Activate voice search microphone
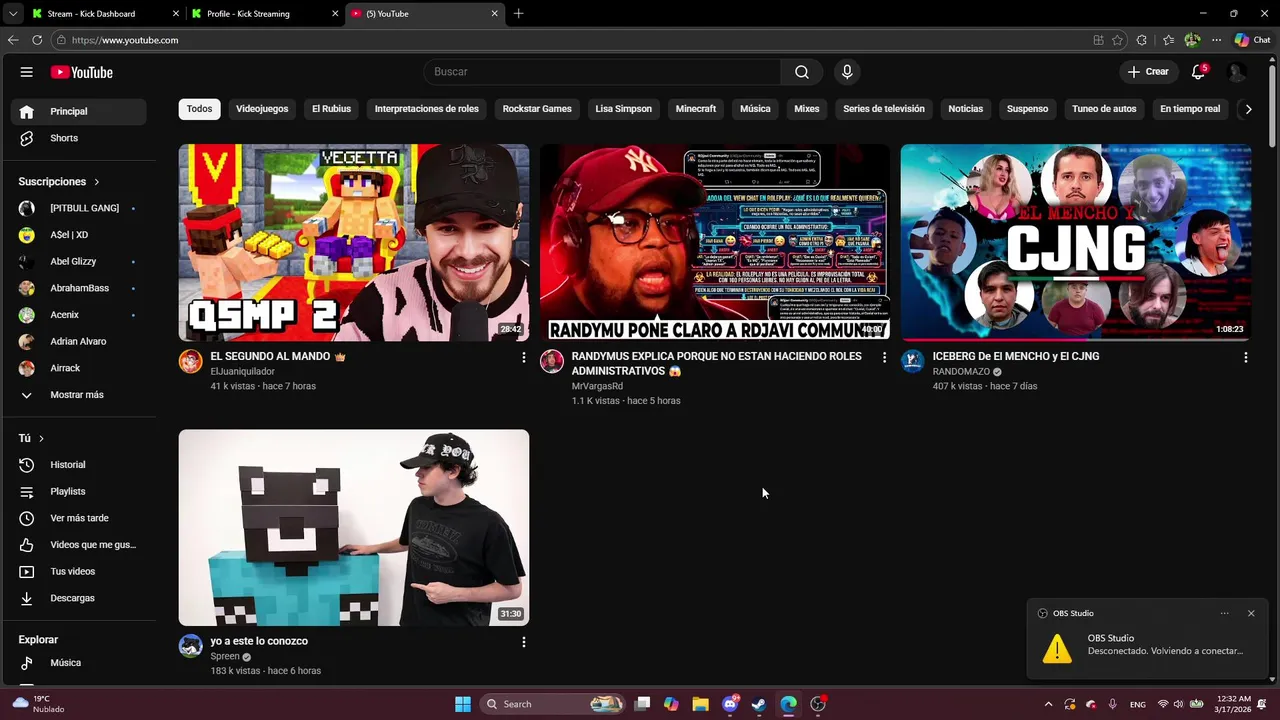This screenshot has height=720, width=1280. click(847, 72)
